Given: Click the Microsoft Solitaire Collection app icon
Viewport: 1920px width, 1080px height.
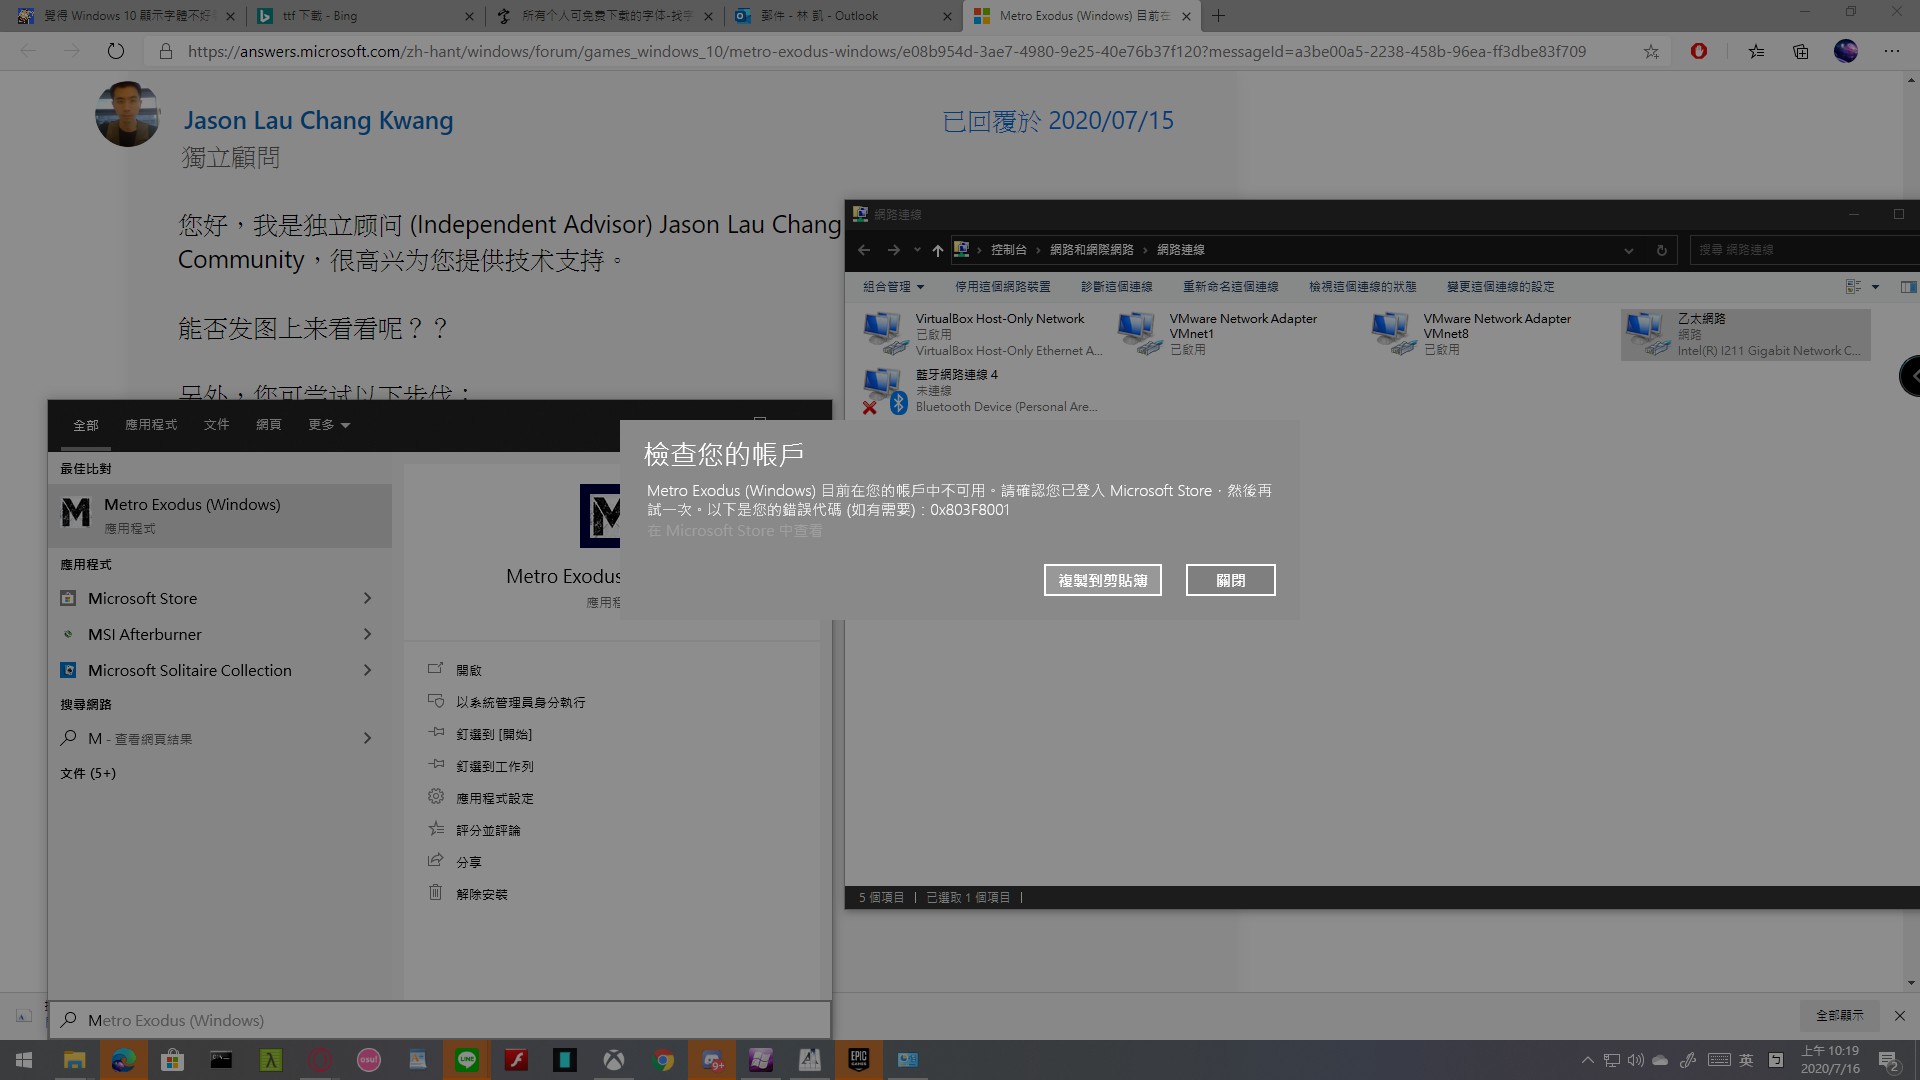Looking at the screenshot, I should 68,670.
